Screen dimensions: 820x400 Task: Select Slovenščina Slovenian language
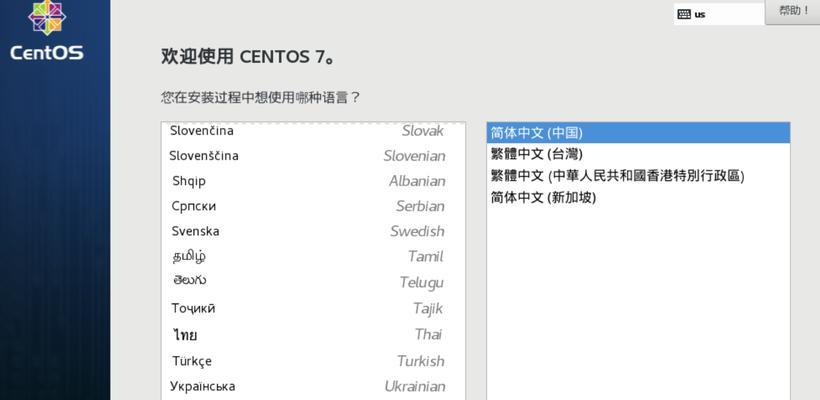[x=313, y=156]
